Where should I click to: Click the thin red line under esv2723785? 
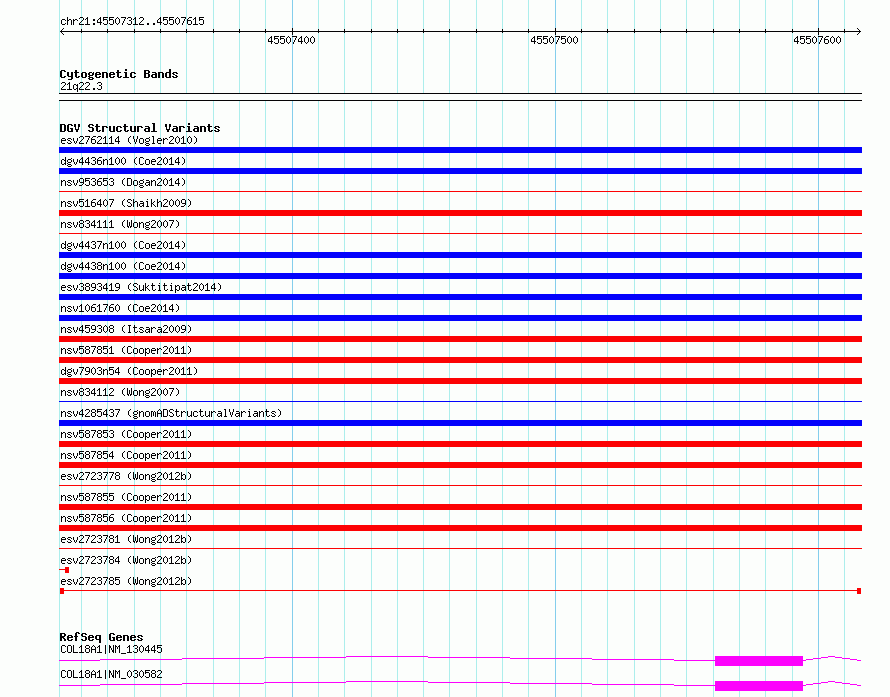(x=460, y=591)
